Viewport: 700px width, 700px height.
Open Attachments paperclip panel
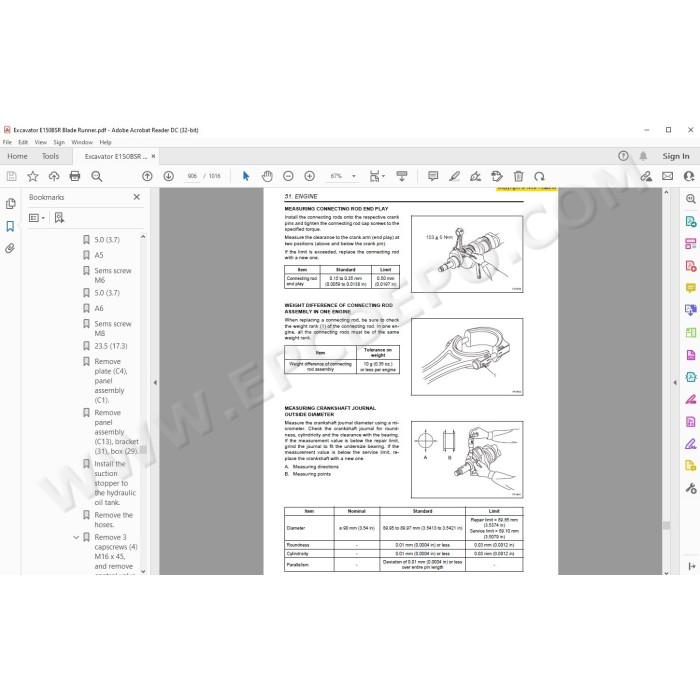point(10,248)
